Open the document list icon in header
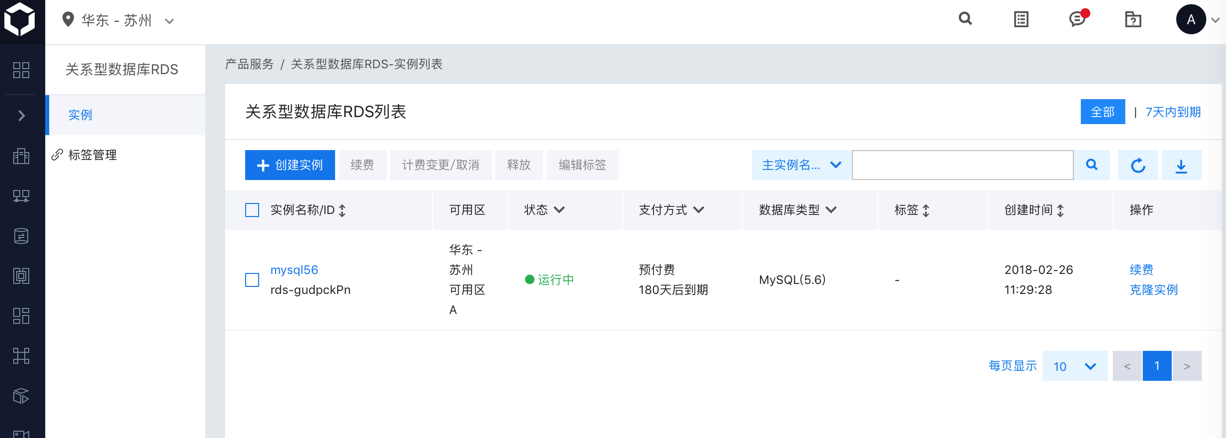This screenshot has width=1226, height=438. pyautogui.click(x=1021, y=19)
